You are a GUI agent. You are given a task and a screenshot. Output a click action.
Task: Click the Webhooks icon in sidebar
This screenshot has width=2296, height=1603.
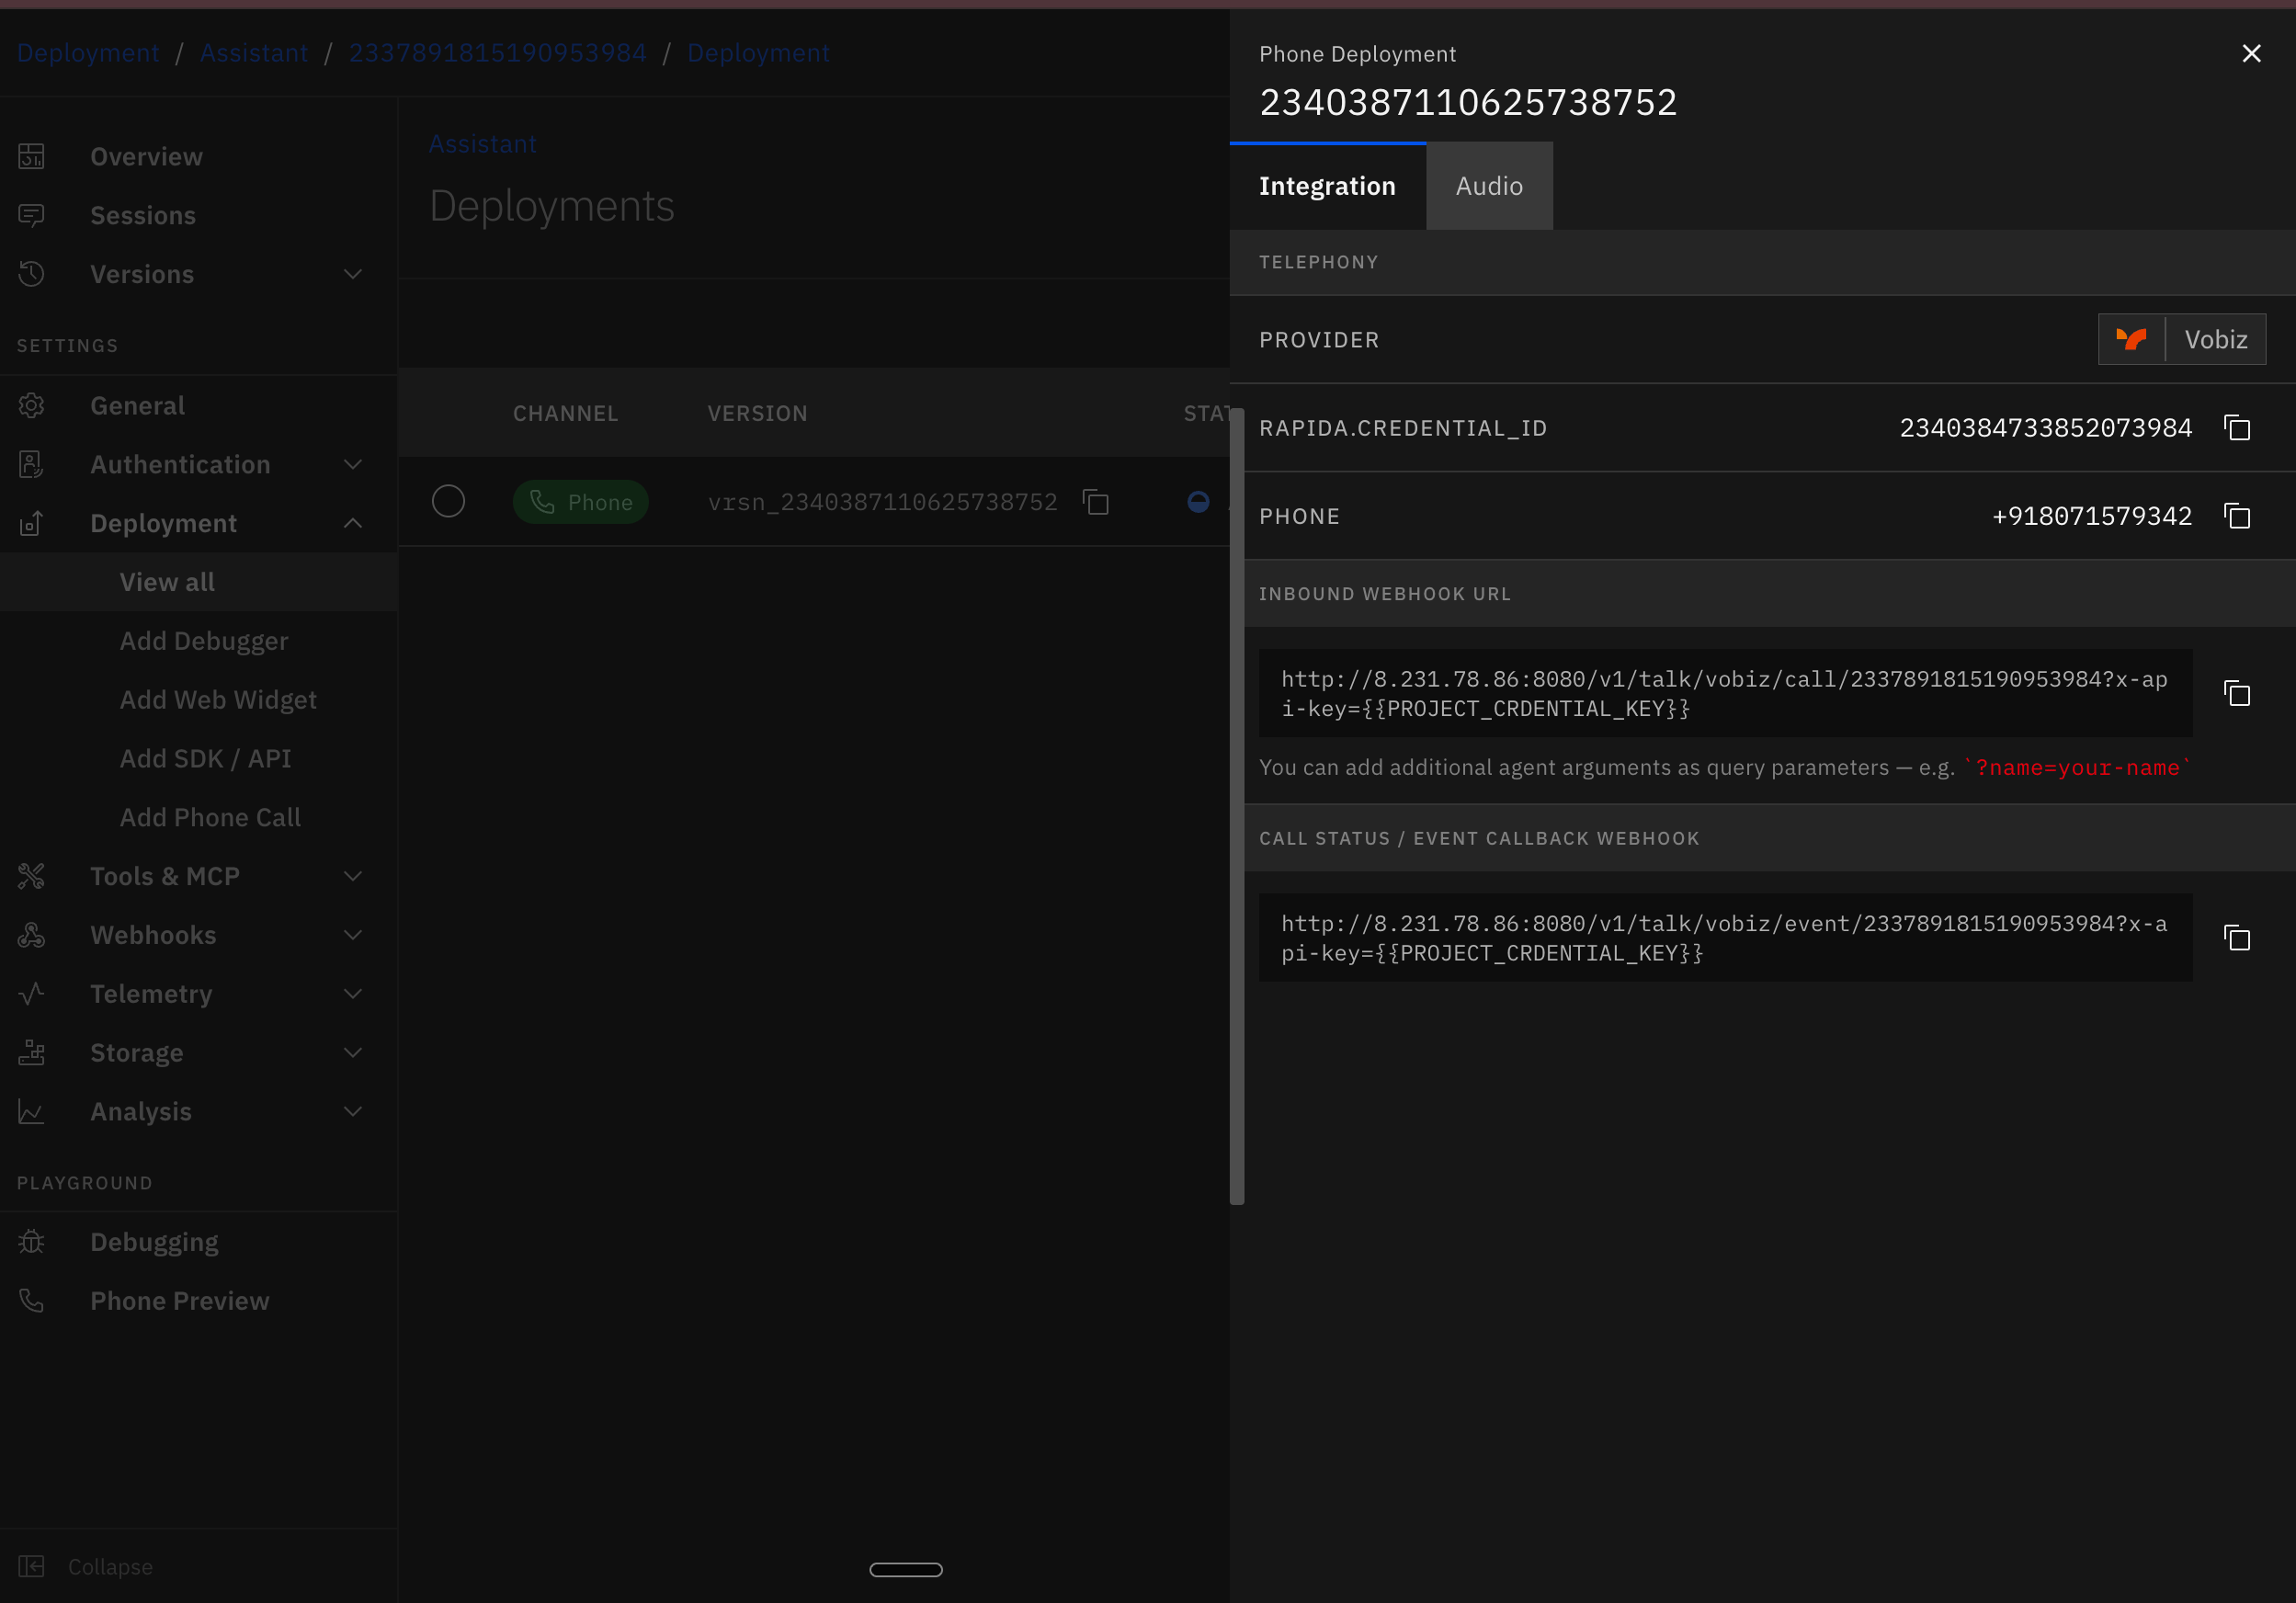pyautogui.click(x=31, y=935)
